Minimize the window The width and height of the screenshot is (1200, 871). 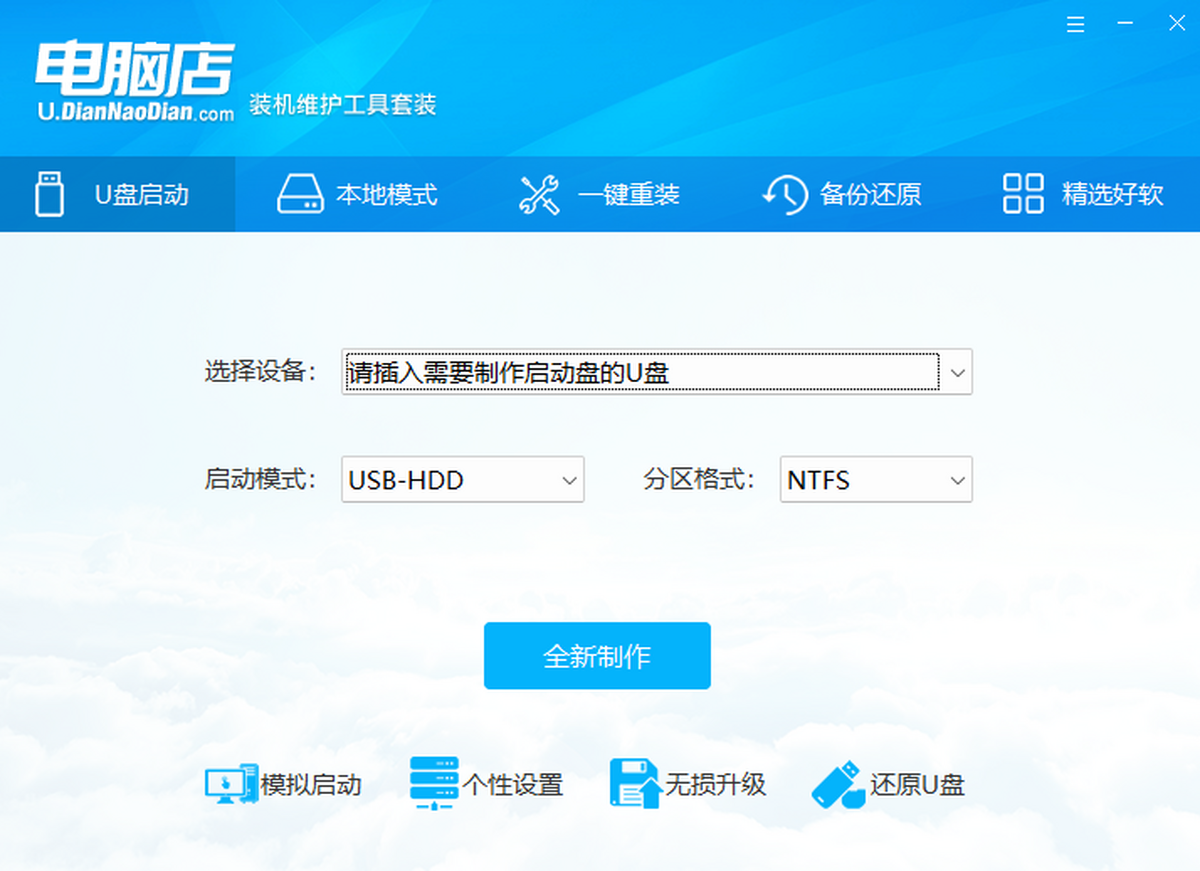pyautogui.click(x=1127, y=25)
